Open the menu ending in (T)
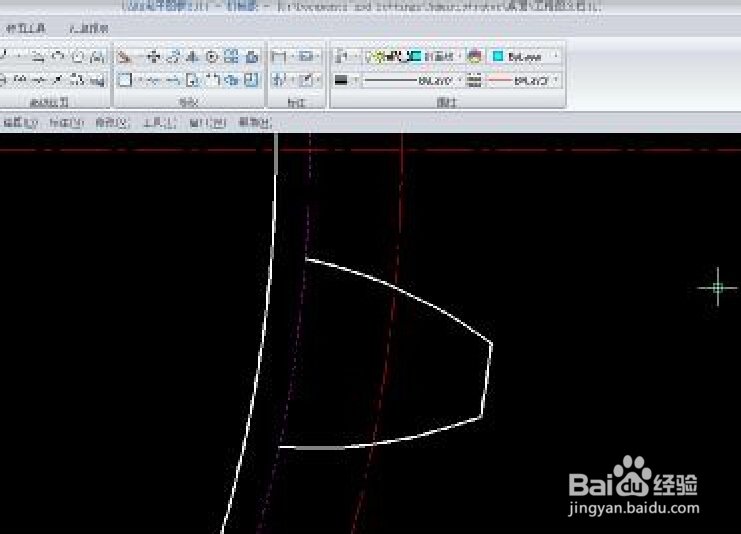This screenshot has height=534, width=741. [160, 123]
